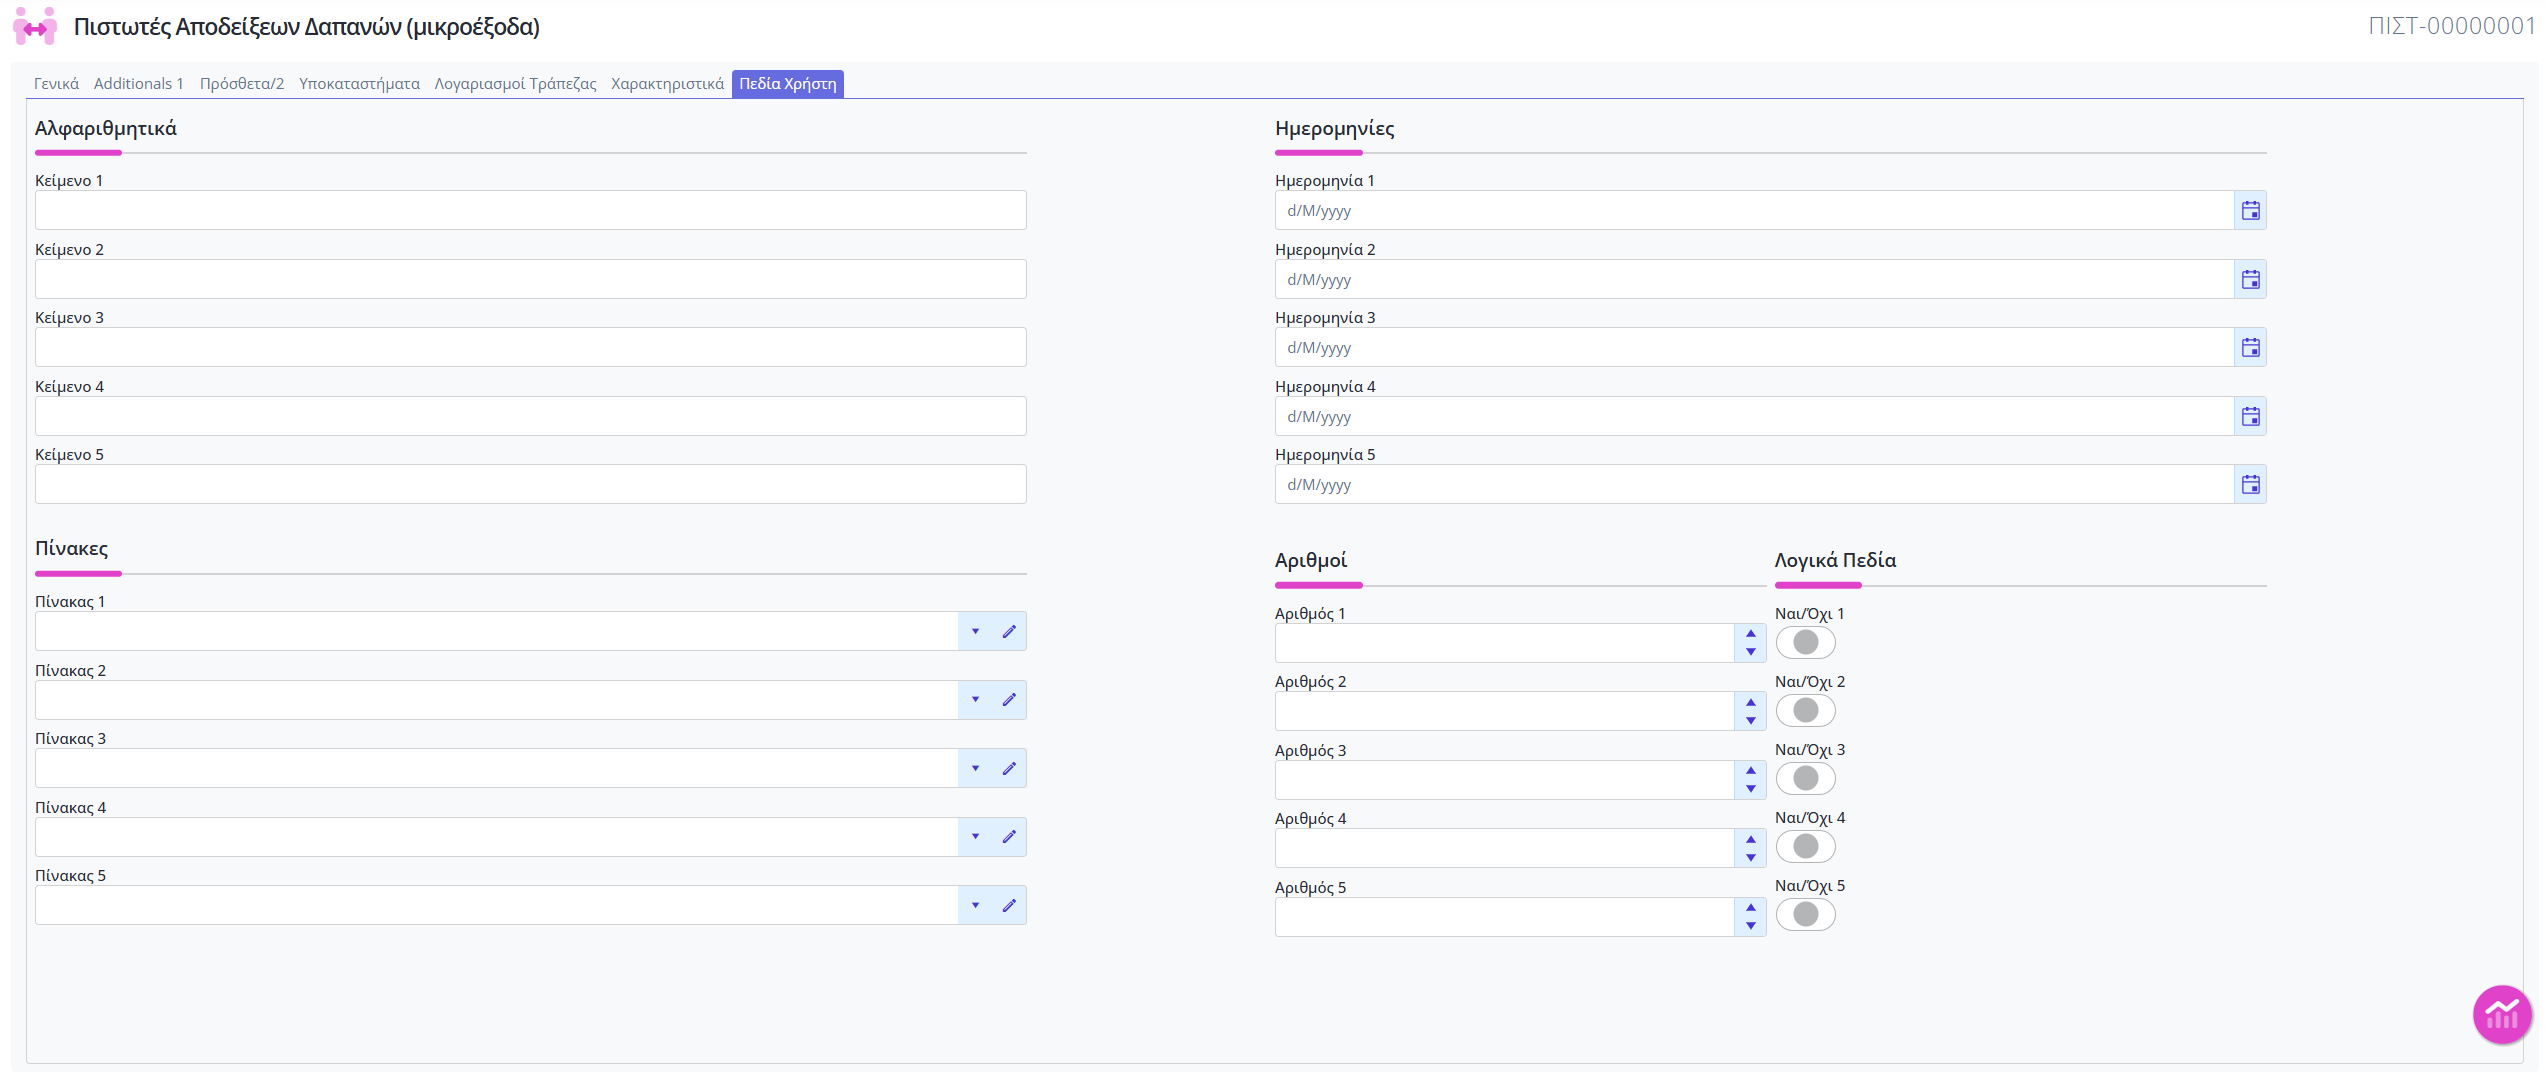Click the Πίνακας 5 combo box field
The height and width of the screenshot is (1080, 2545).
497,906
